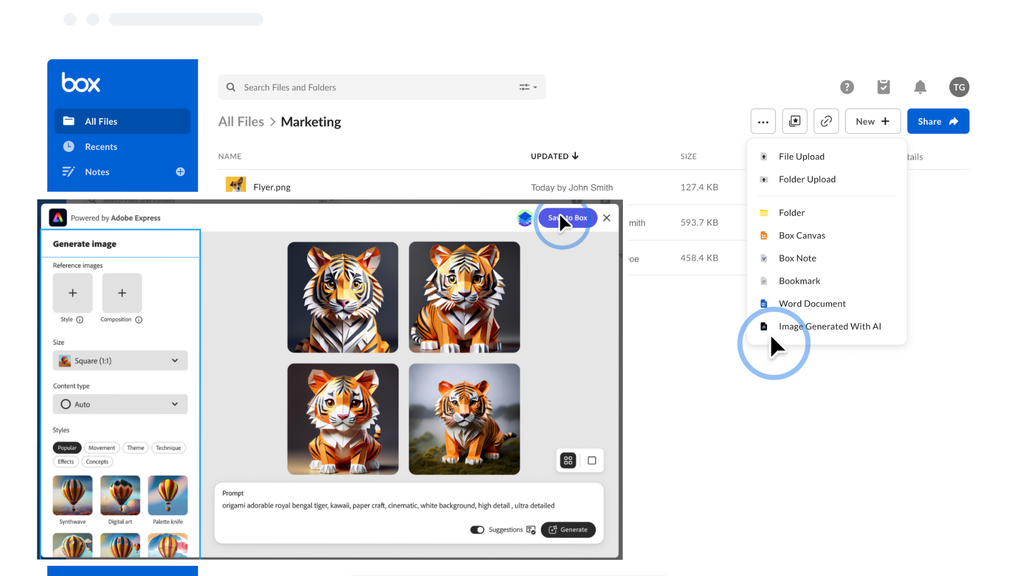The image size is (1024, 576).
Task: Add a Composition reference image
Action: [x=122, y=293]
